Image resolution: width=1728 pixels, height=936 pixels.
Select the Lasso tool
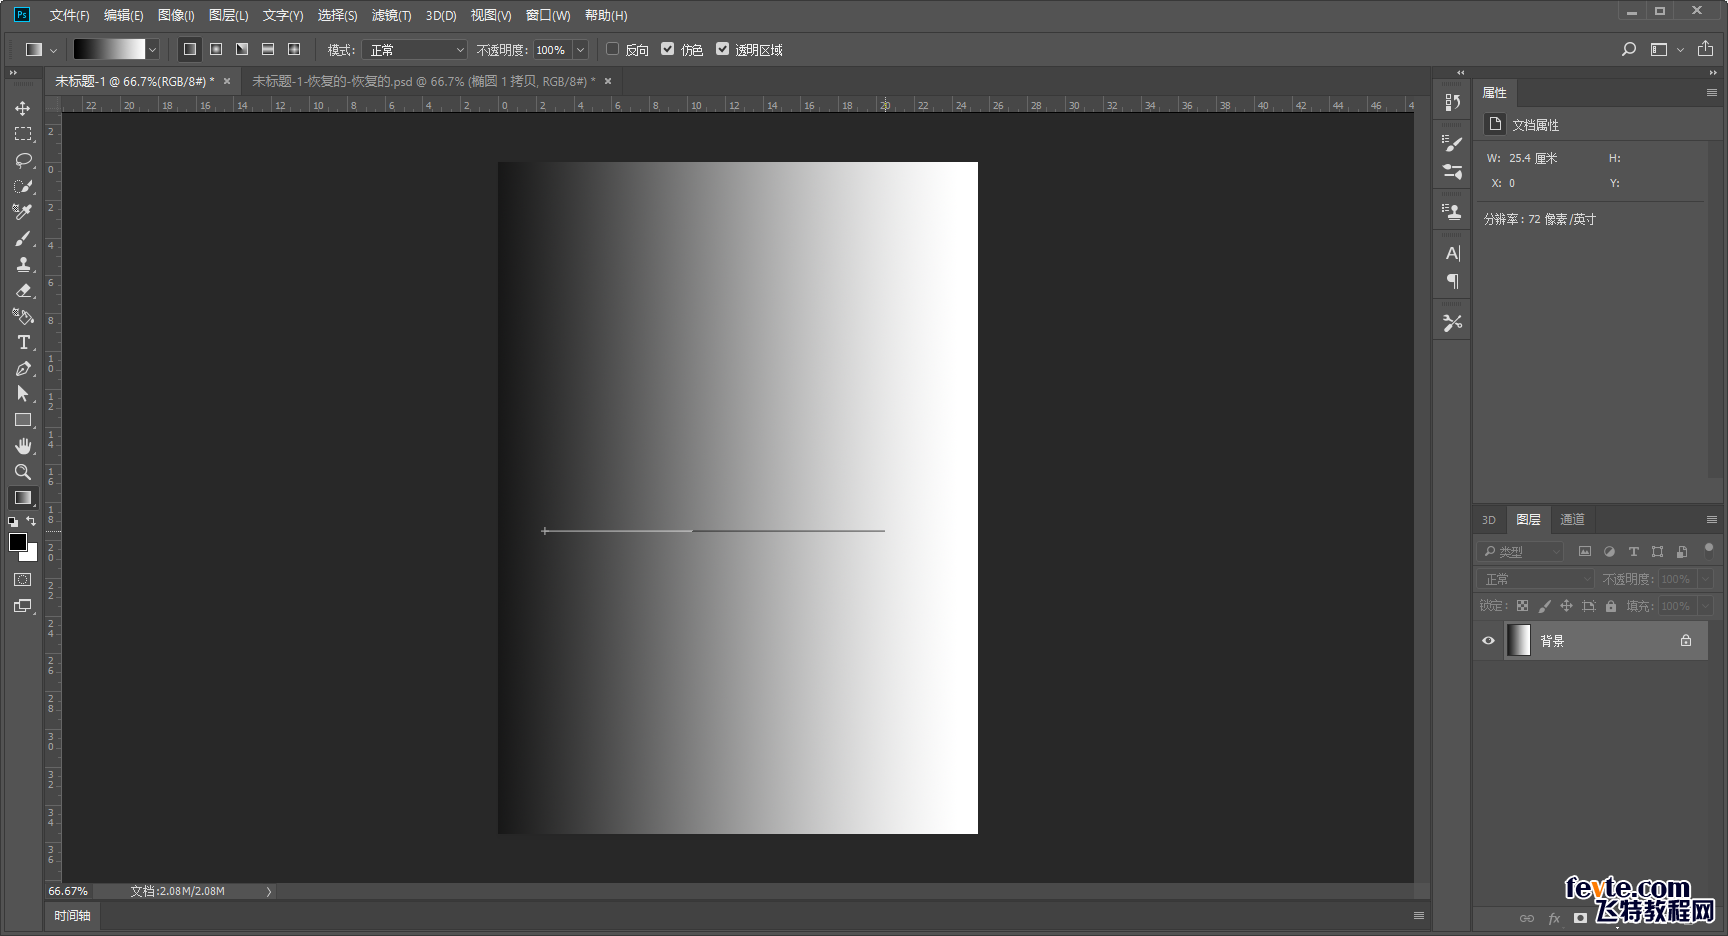(x=23, y=160)
